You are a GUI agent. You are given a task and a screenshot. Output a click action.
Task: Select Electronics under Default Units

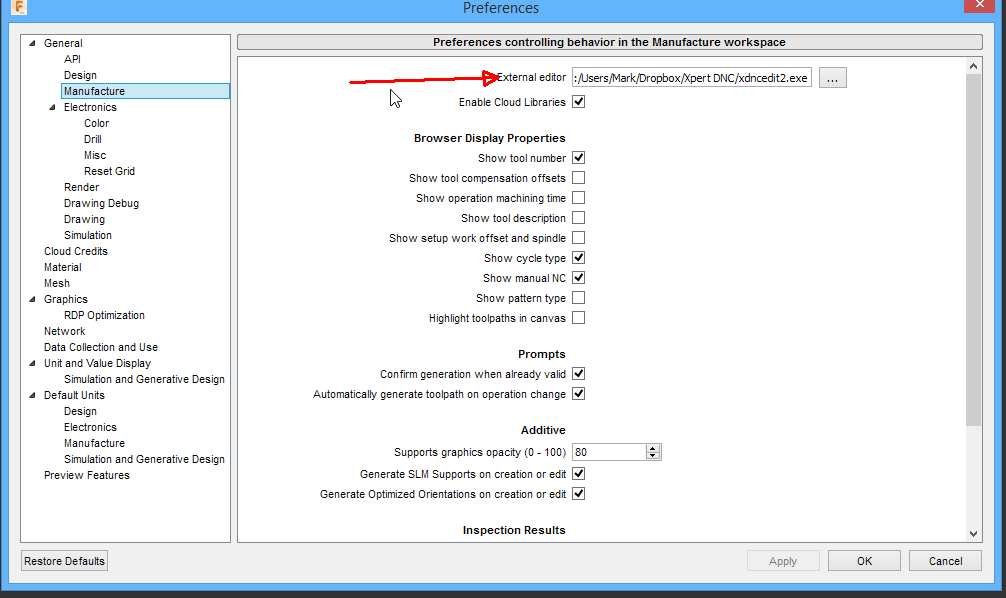coord(90,427)
